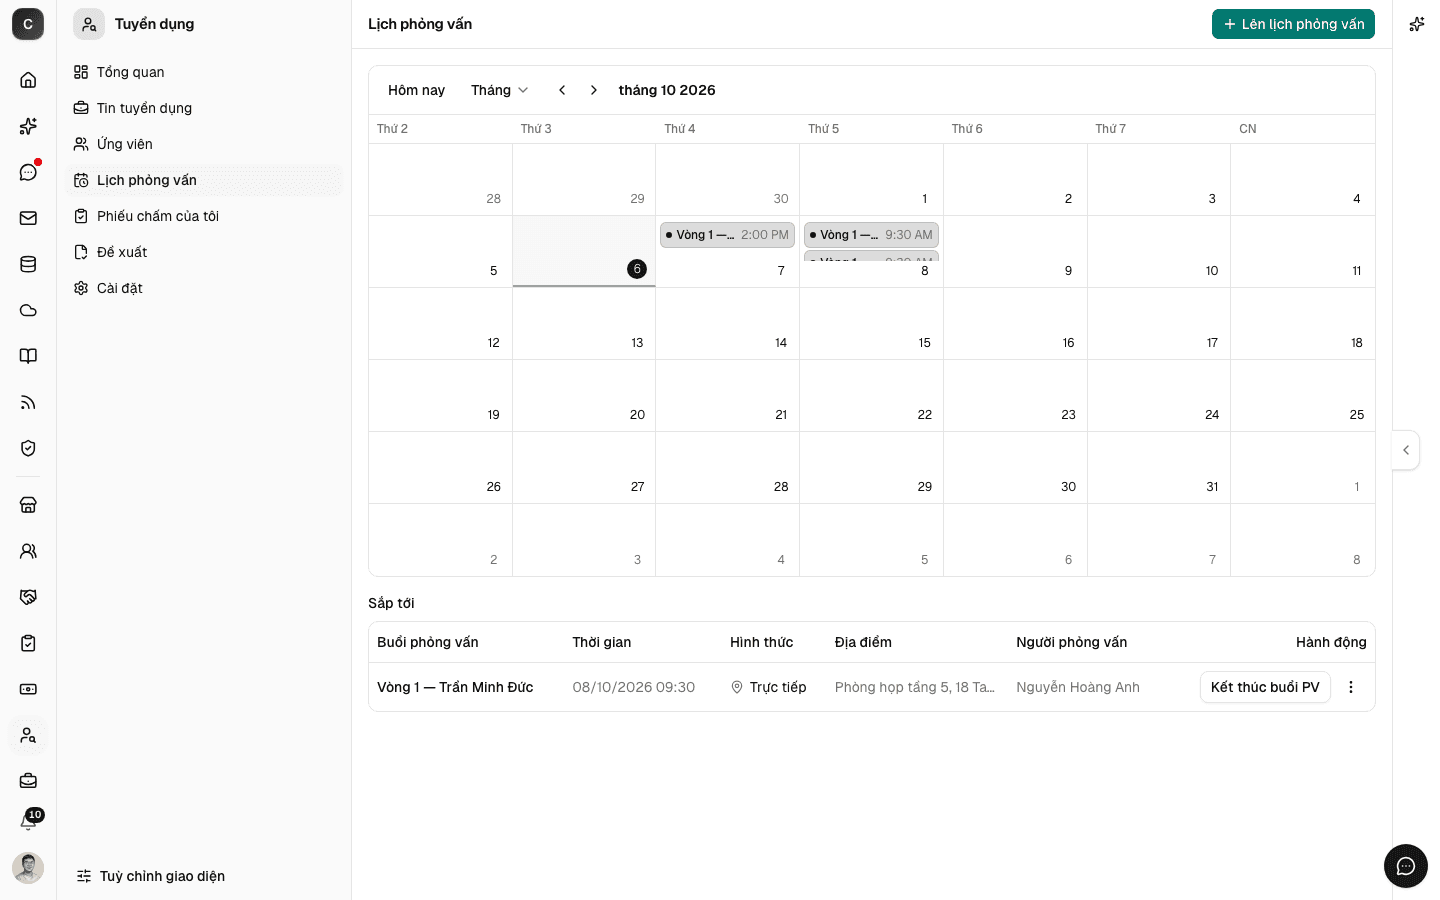The width and height of the screenshot is (1440, 900).
Task: Open the chat messages icon with red dot
Action: coord(28,172)
